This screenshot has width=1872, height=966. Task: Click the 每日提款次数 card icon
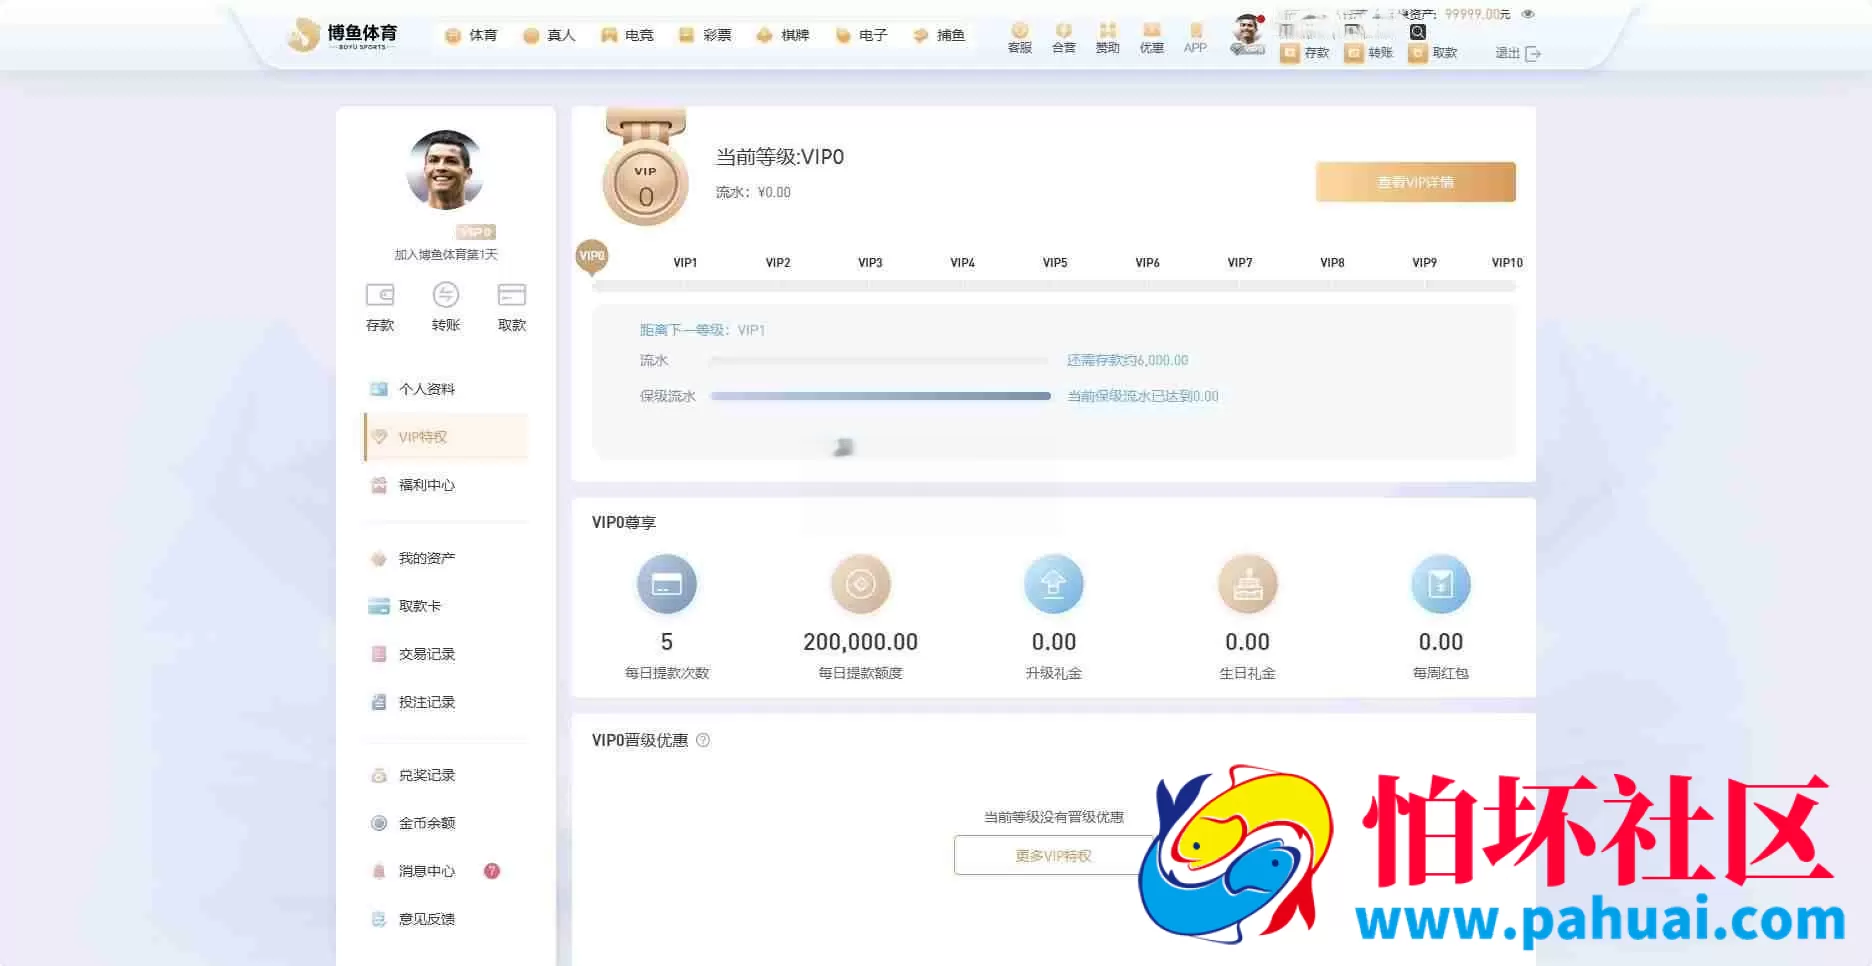click(666, 584)
